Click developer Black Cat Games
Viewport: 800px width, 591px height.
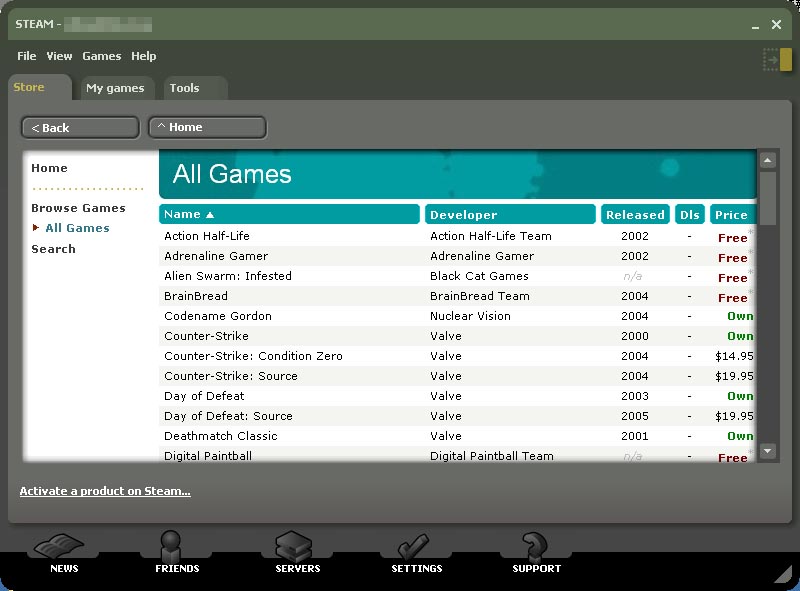479,276
